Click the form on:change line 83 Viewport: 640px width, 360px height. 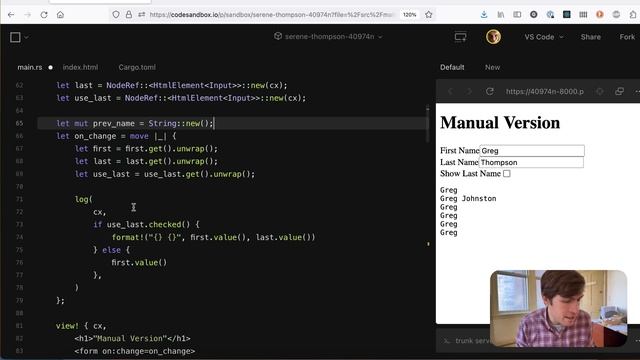pos(135,351)
